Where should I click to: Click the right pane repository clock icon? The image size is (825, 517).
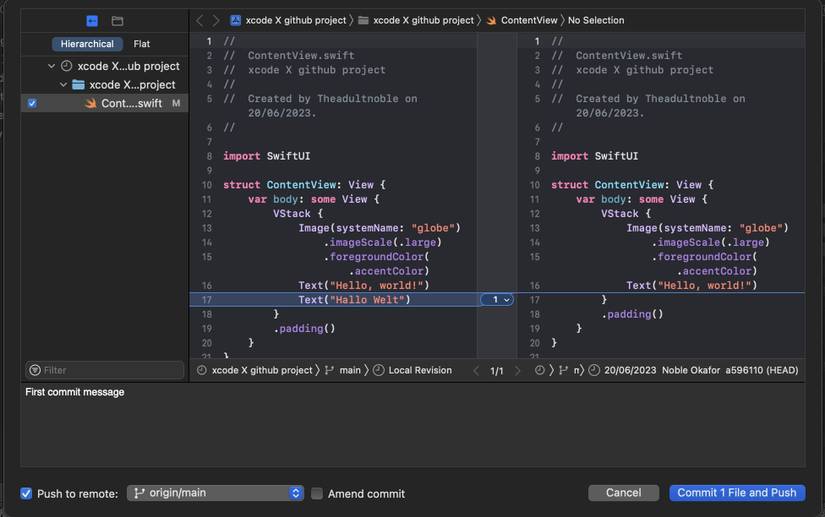[x=540, y=370]
